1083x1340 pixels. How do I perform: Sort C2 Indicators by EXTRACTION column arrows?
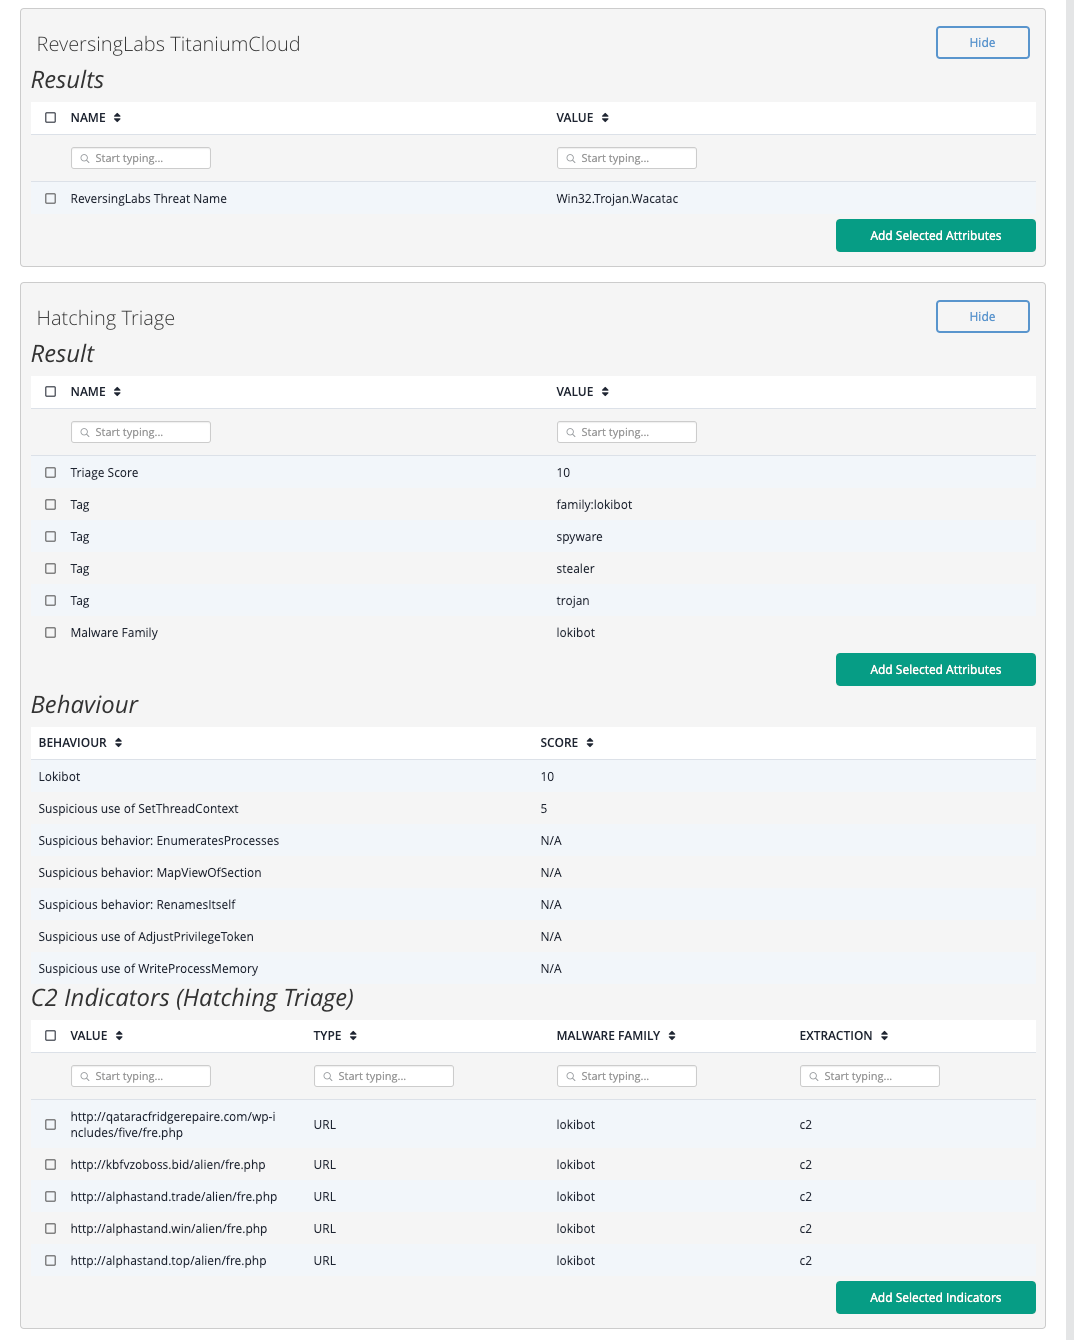point(884,1036)
